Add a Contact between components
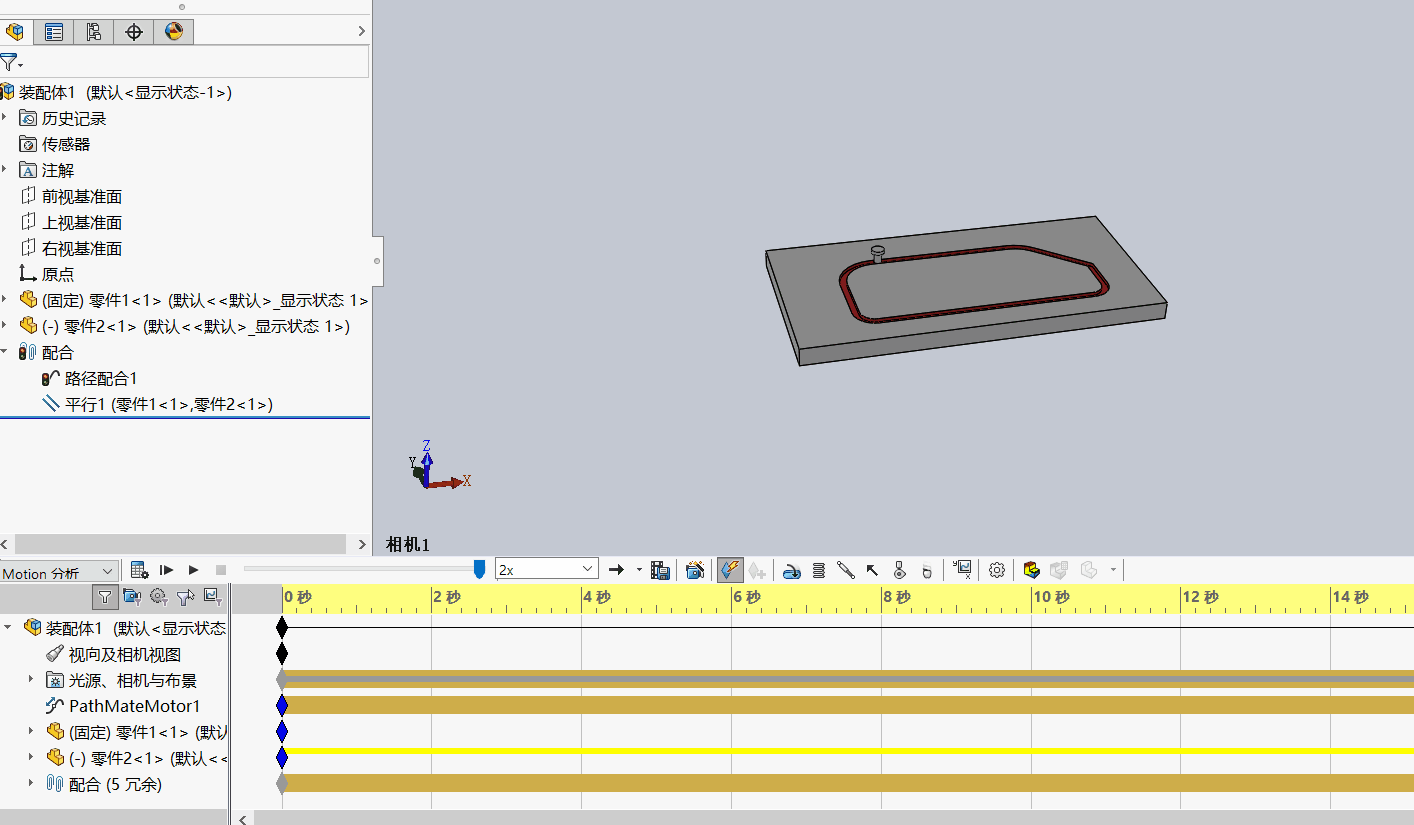 tap(899, 570)
